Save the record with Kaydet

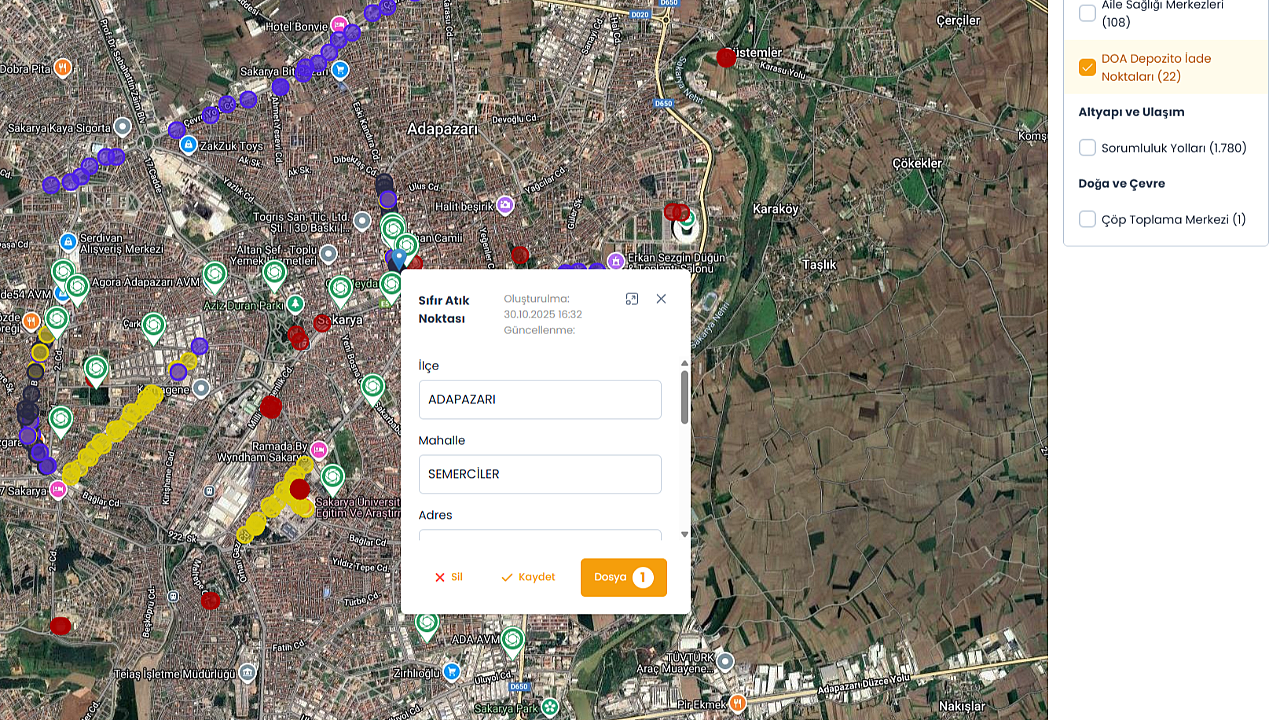(x=528, y=577)
